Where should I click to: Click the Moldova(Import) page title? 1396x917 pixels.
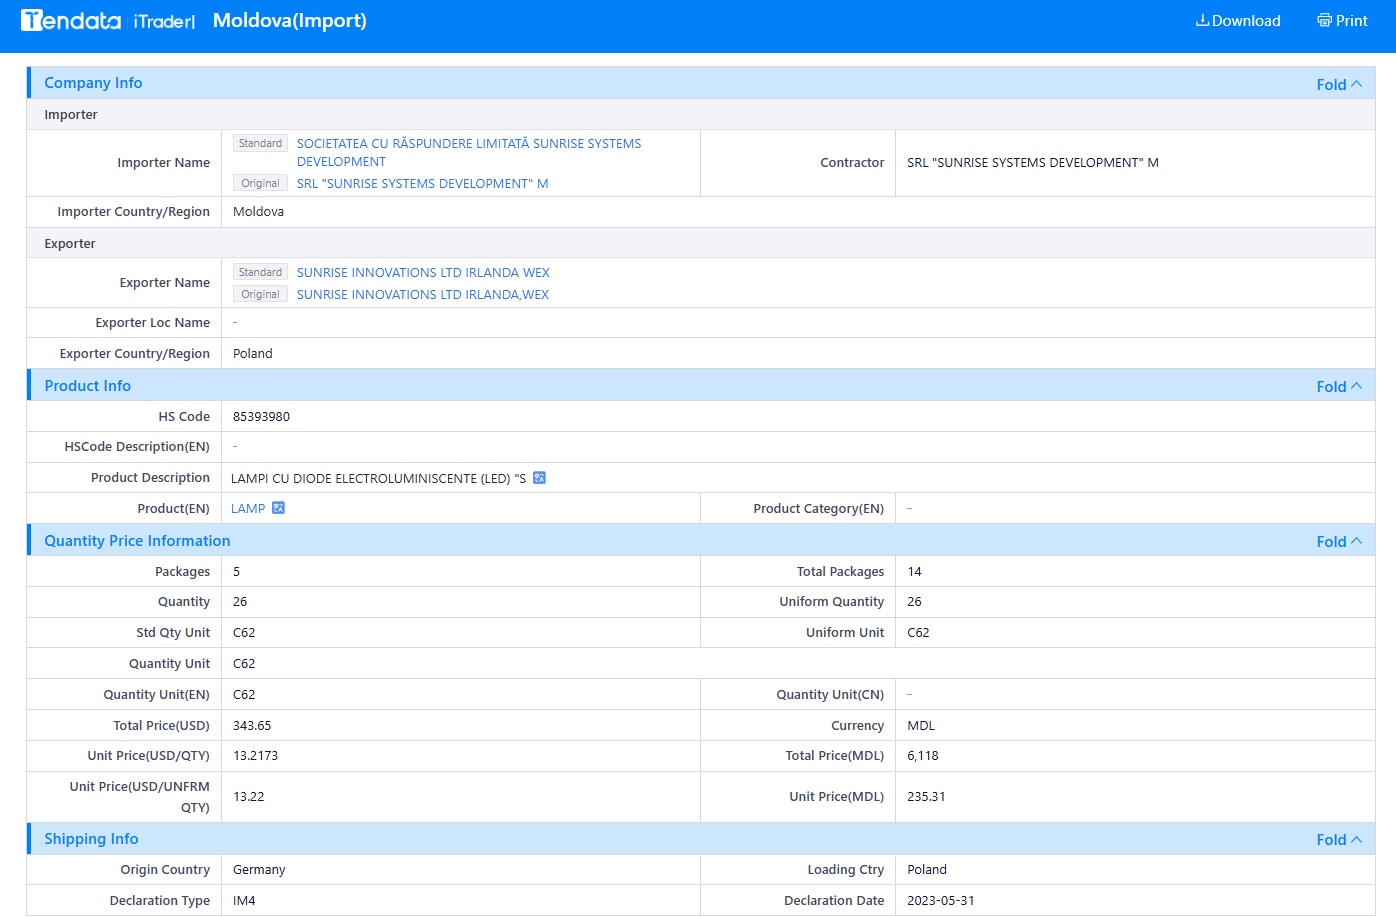point(290,21)
